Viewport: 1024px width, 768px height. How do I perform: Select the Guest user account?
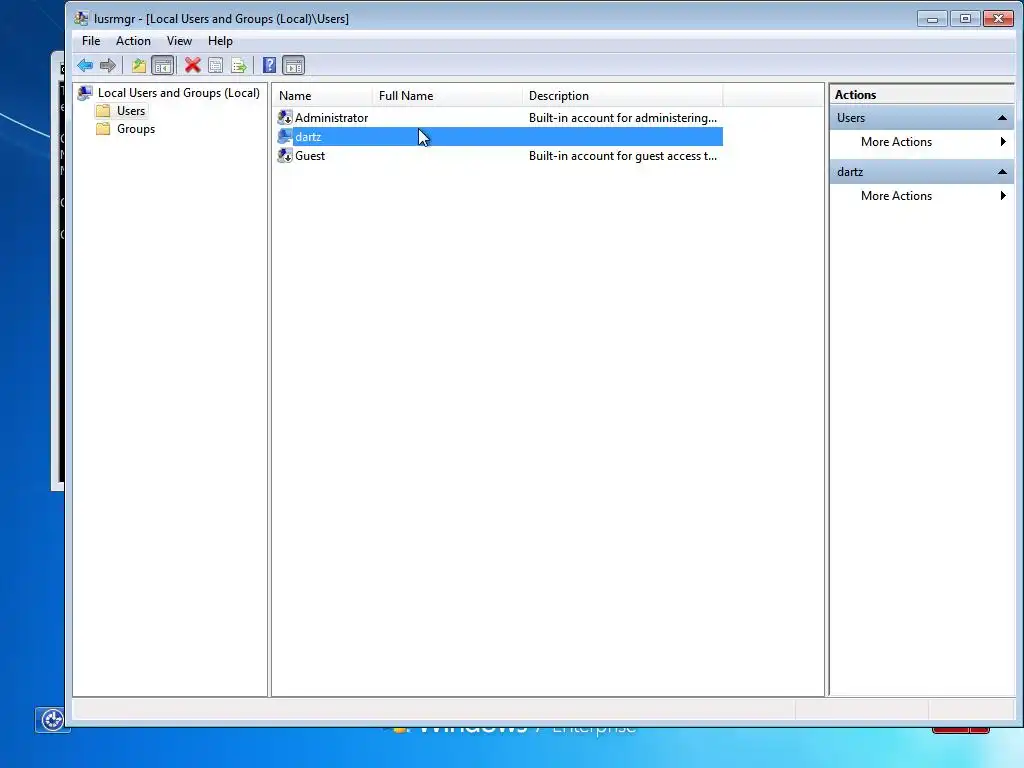[310, 155]
